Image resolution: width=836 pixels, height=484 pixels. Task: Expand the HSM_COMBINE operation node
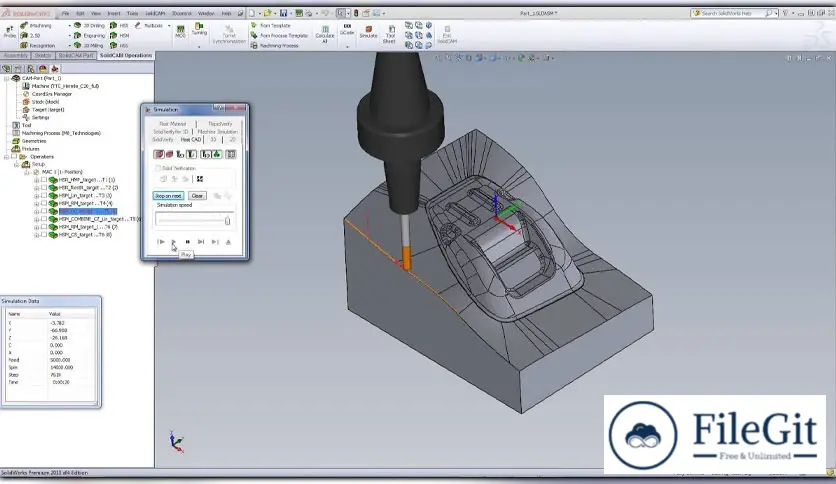point(36,218)
